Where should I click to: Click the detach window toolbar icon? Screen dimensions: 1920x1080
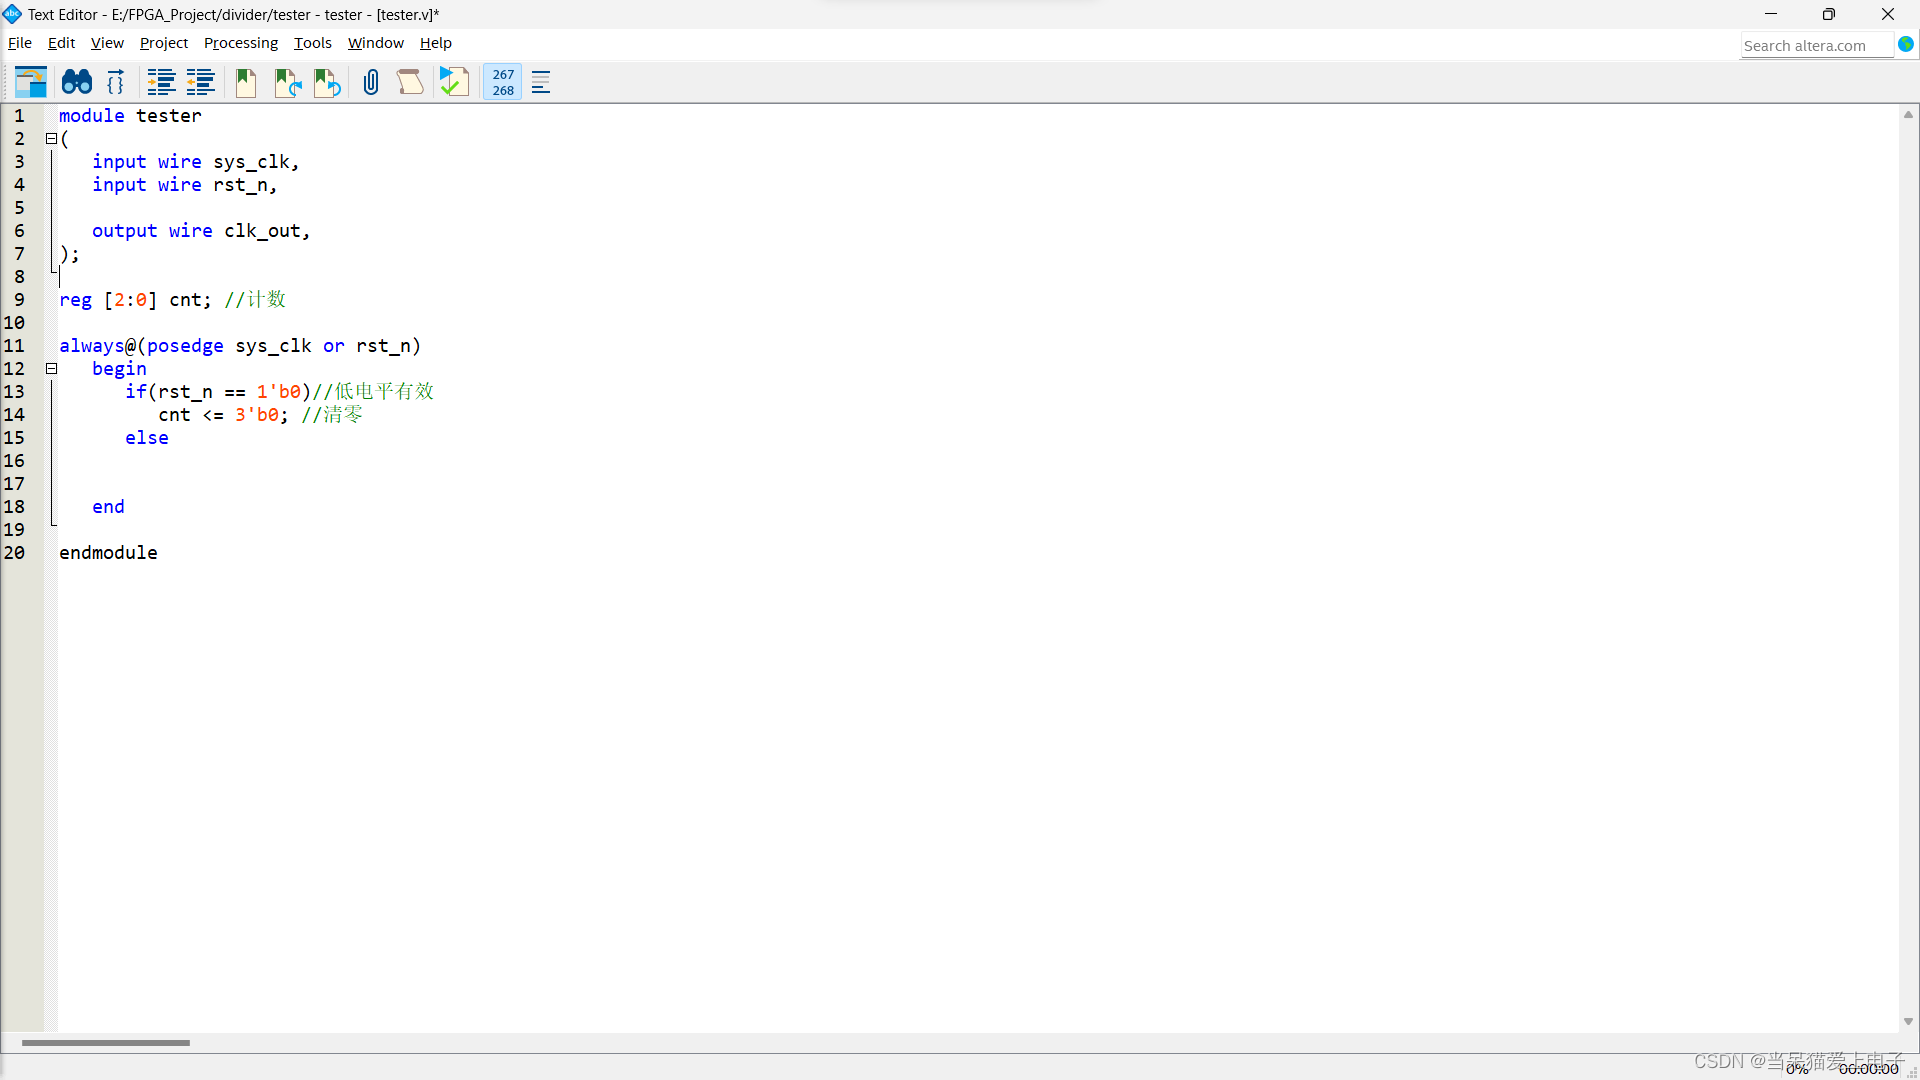click(x=31, y=82)
